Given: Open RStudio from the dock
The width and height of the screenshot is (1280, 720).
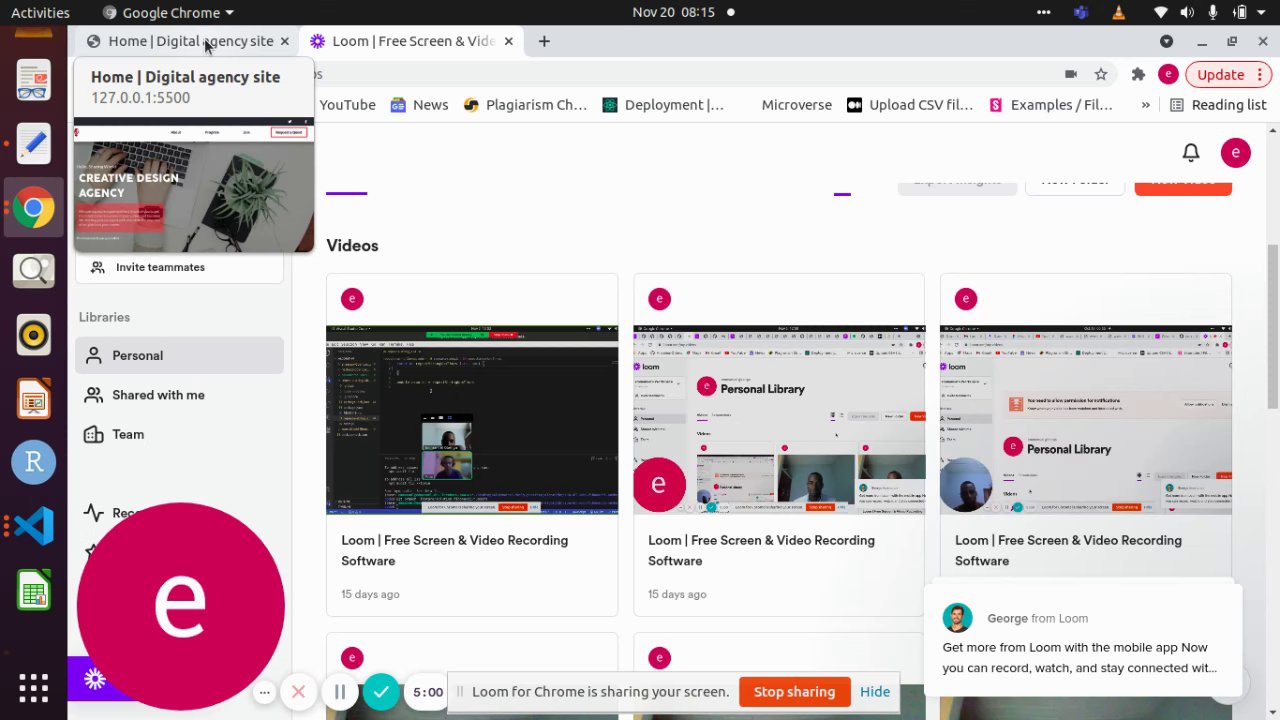Looking at the screenshot, I should point(33,462).
